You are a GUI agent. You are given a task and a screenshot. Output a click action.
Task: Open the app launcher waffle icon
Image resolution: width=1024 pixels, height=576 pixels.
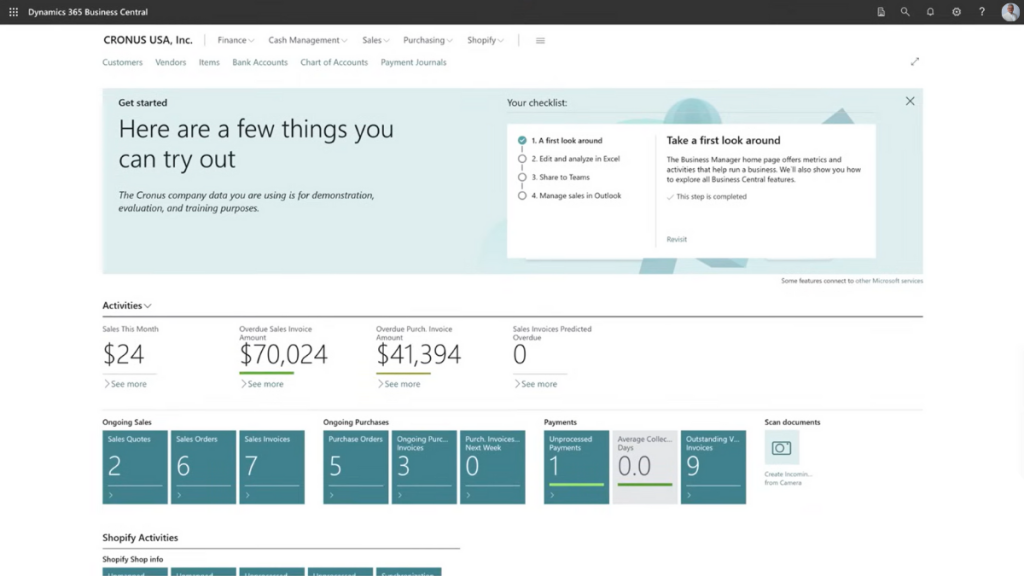12,12
